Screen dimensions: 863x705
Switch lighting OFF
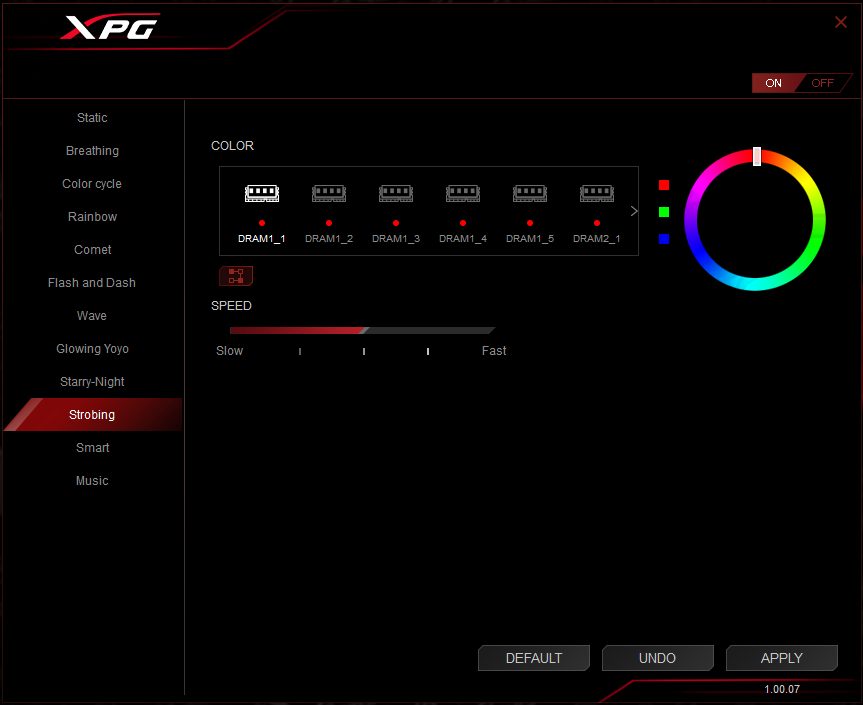click(x=823, y=83)
